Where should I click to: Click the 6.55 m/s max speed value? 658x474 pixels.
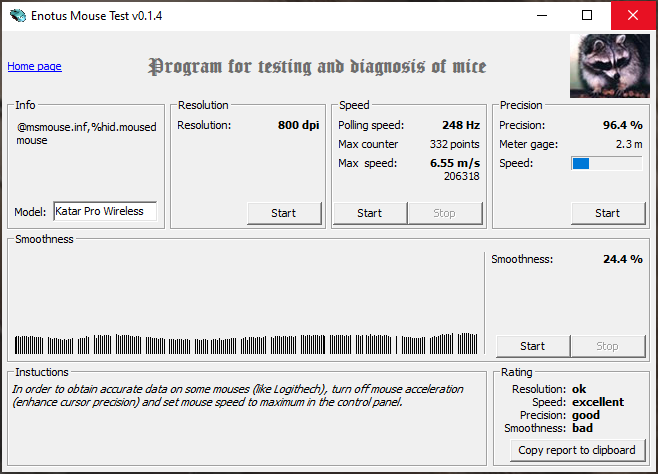click(455, 163)
